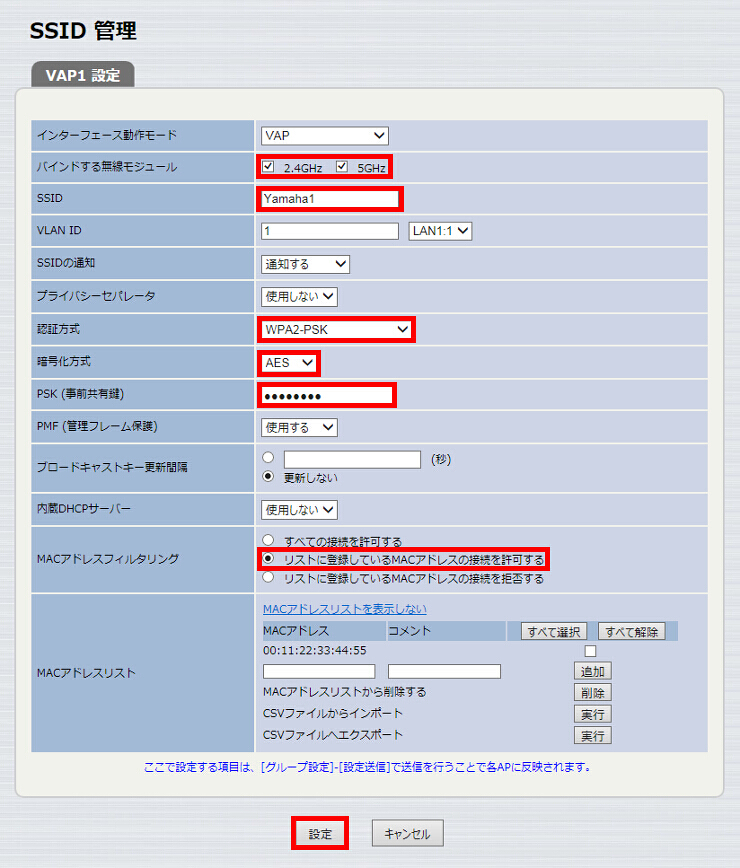Click the PSK pre-shared key field

click(327, 395)
